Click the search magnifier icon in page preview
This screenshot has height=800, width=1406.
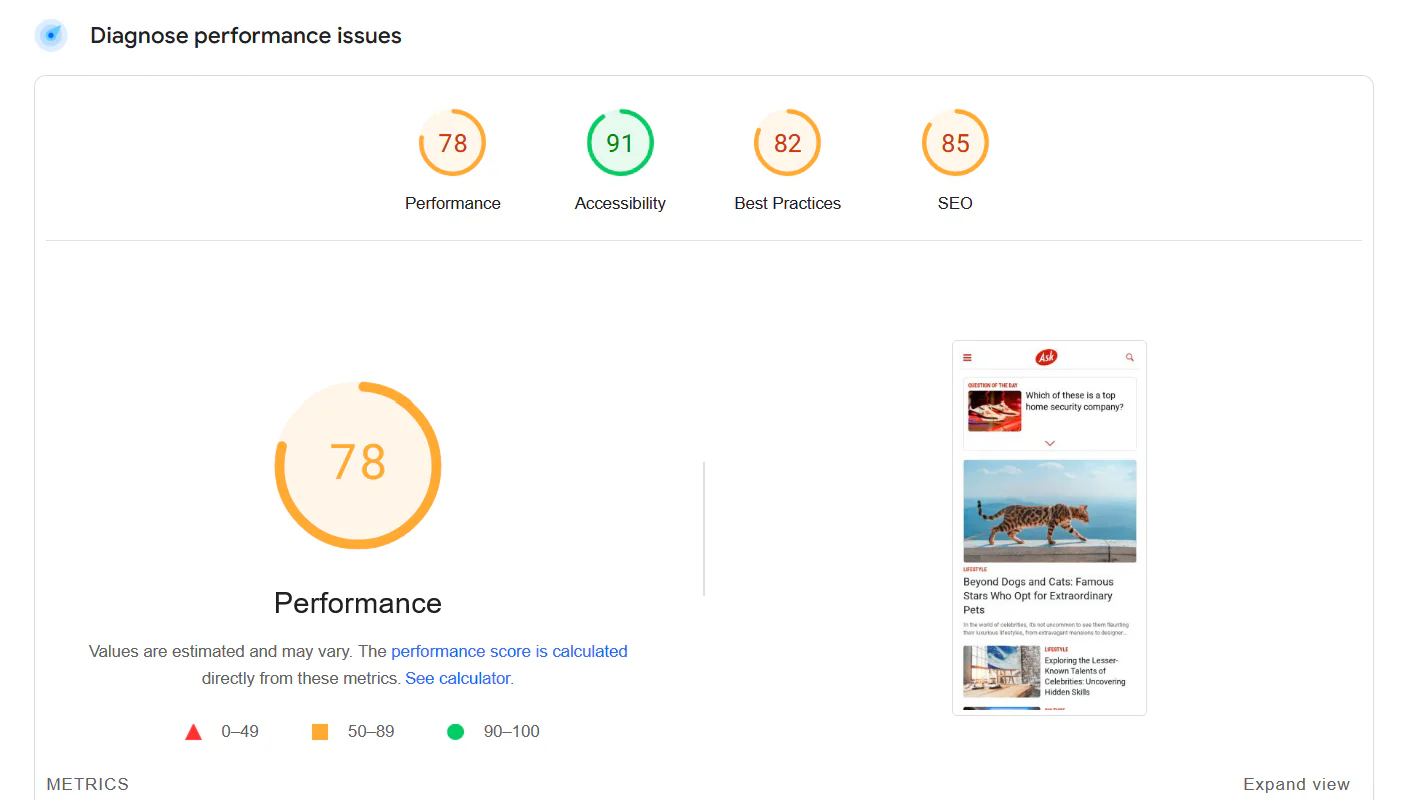(1130, 357)
